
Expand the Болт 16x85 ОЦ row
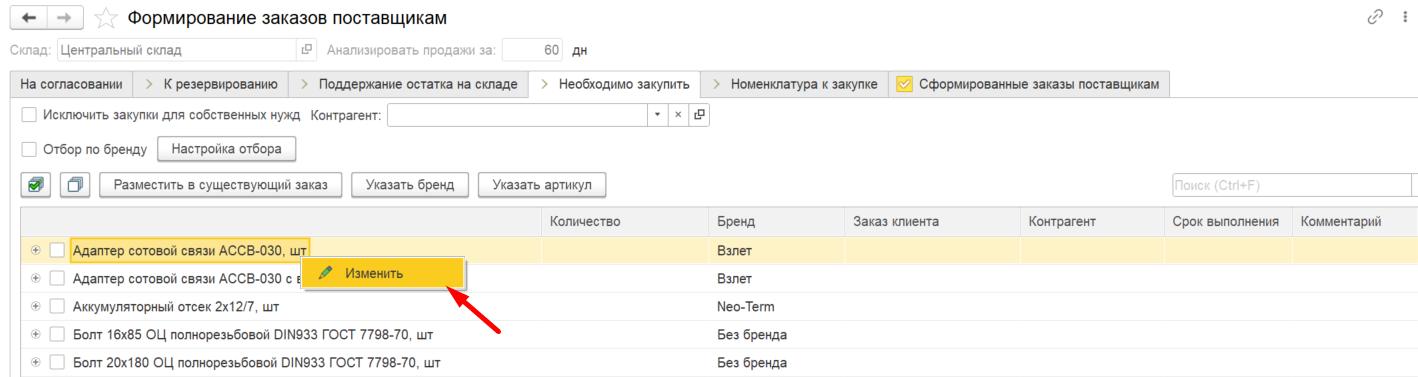pyautogui.click(x=36, y=334)
